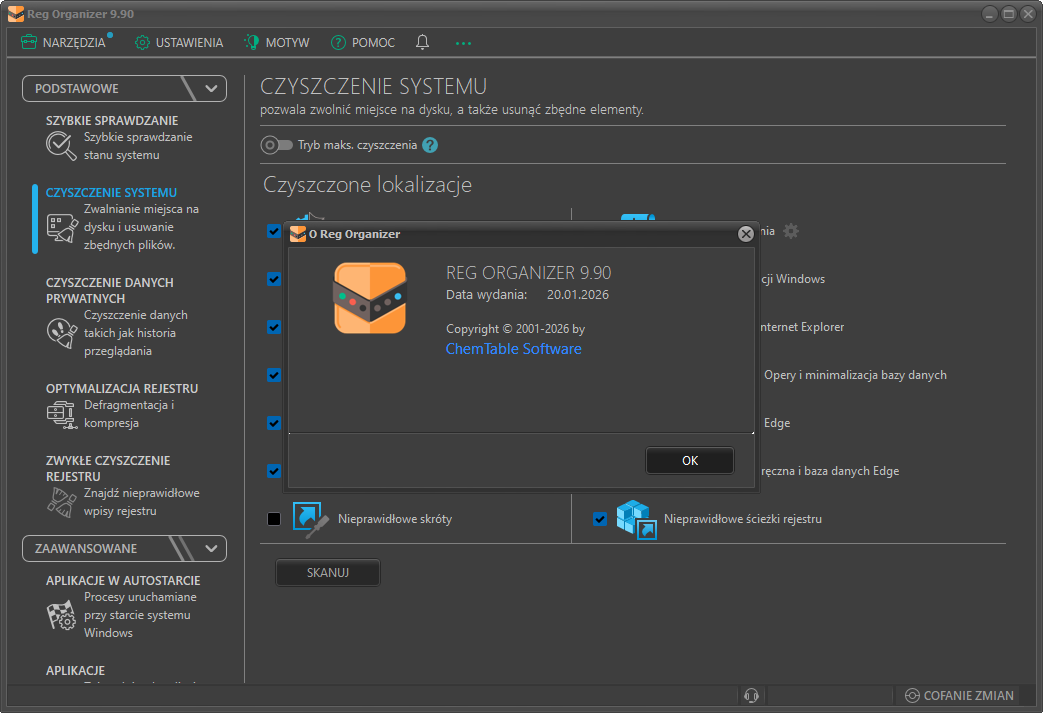1043x713 pixels.
Task: Collapse the PODSTAWOWE section chevron
Action: point(212,88)
